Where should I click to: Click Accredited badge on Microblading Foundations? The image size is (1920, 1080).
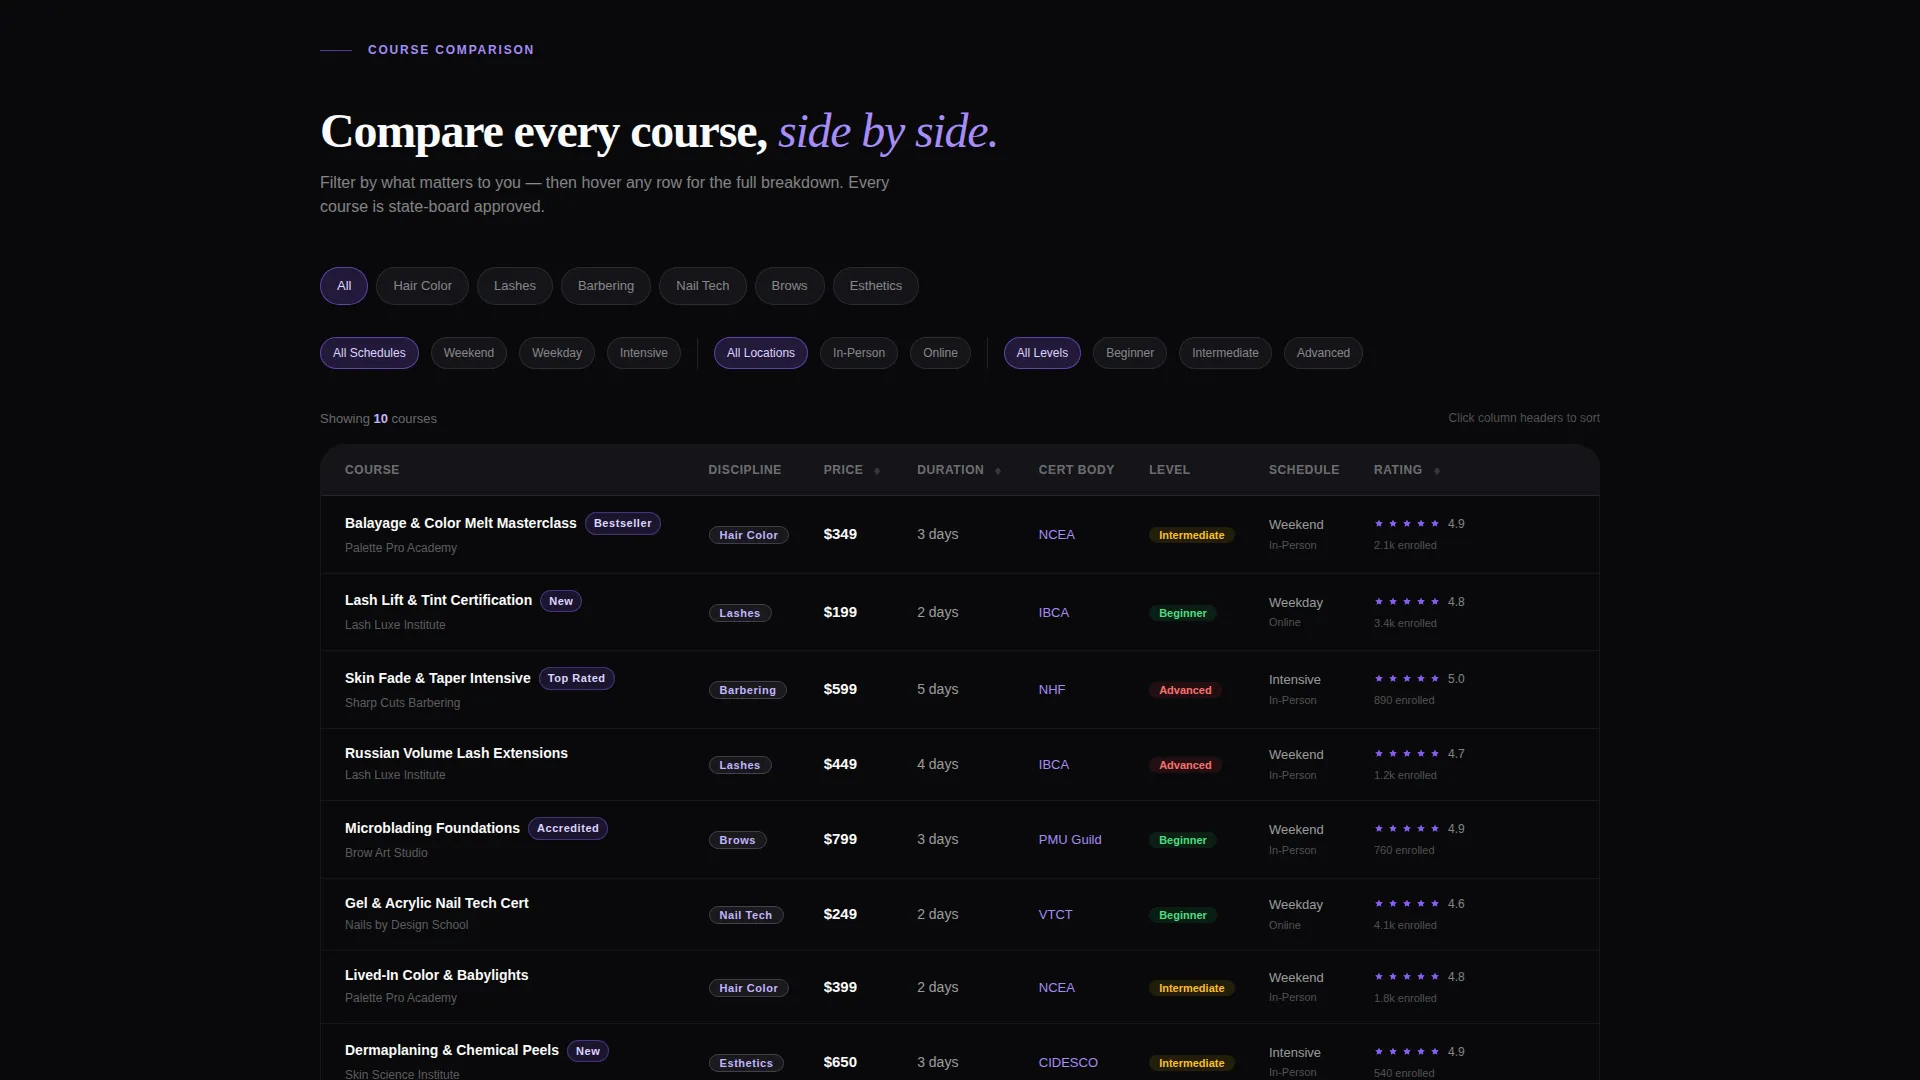pyautogui.click(x=567, y=828)
